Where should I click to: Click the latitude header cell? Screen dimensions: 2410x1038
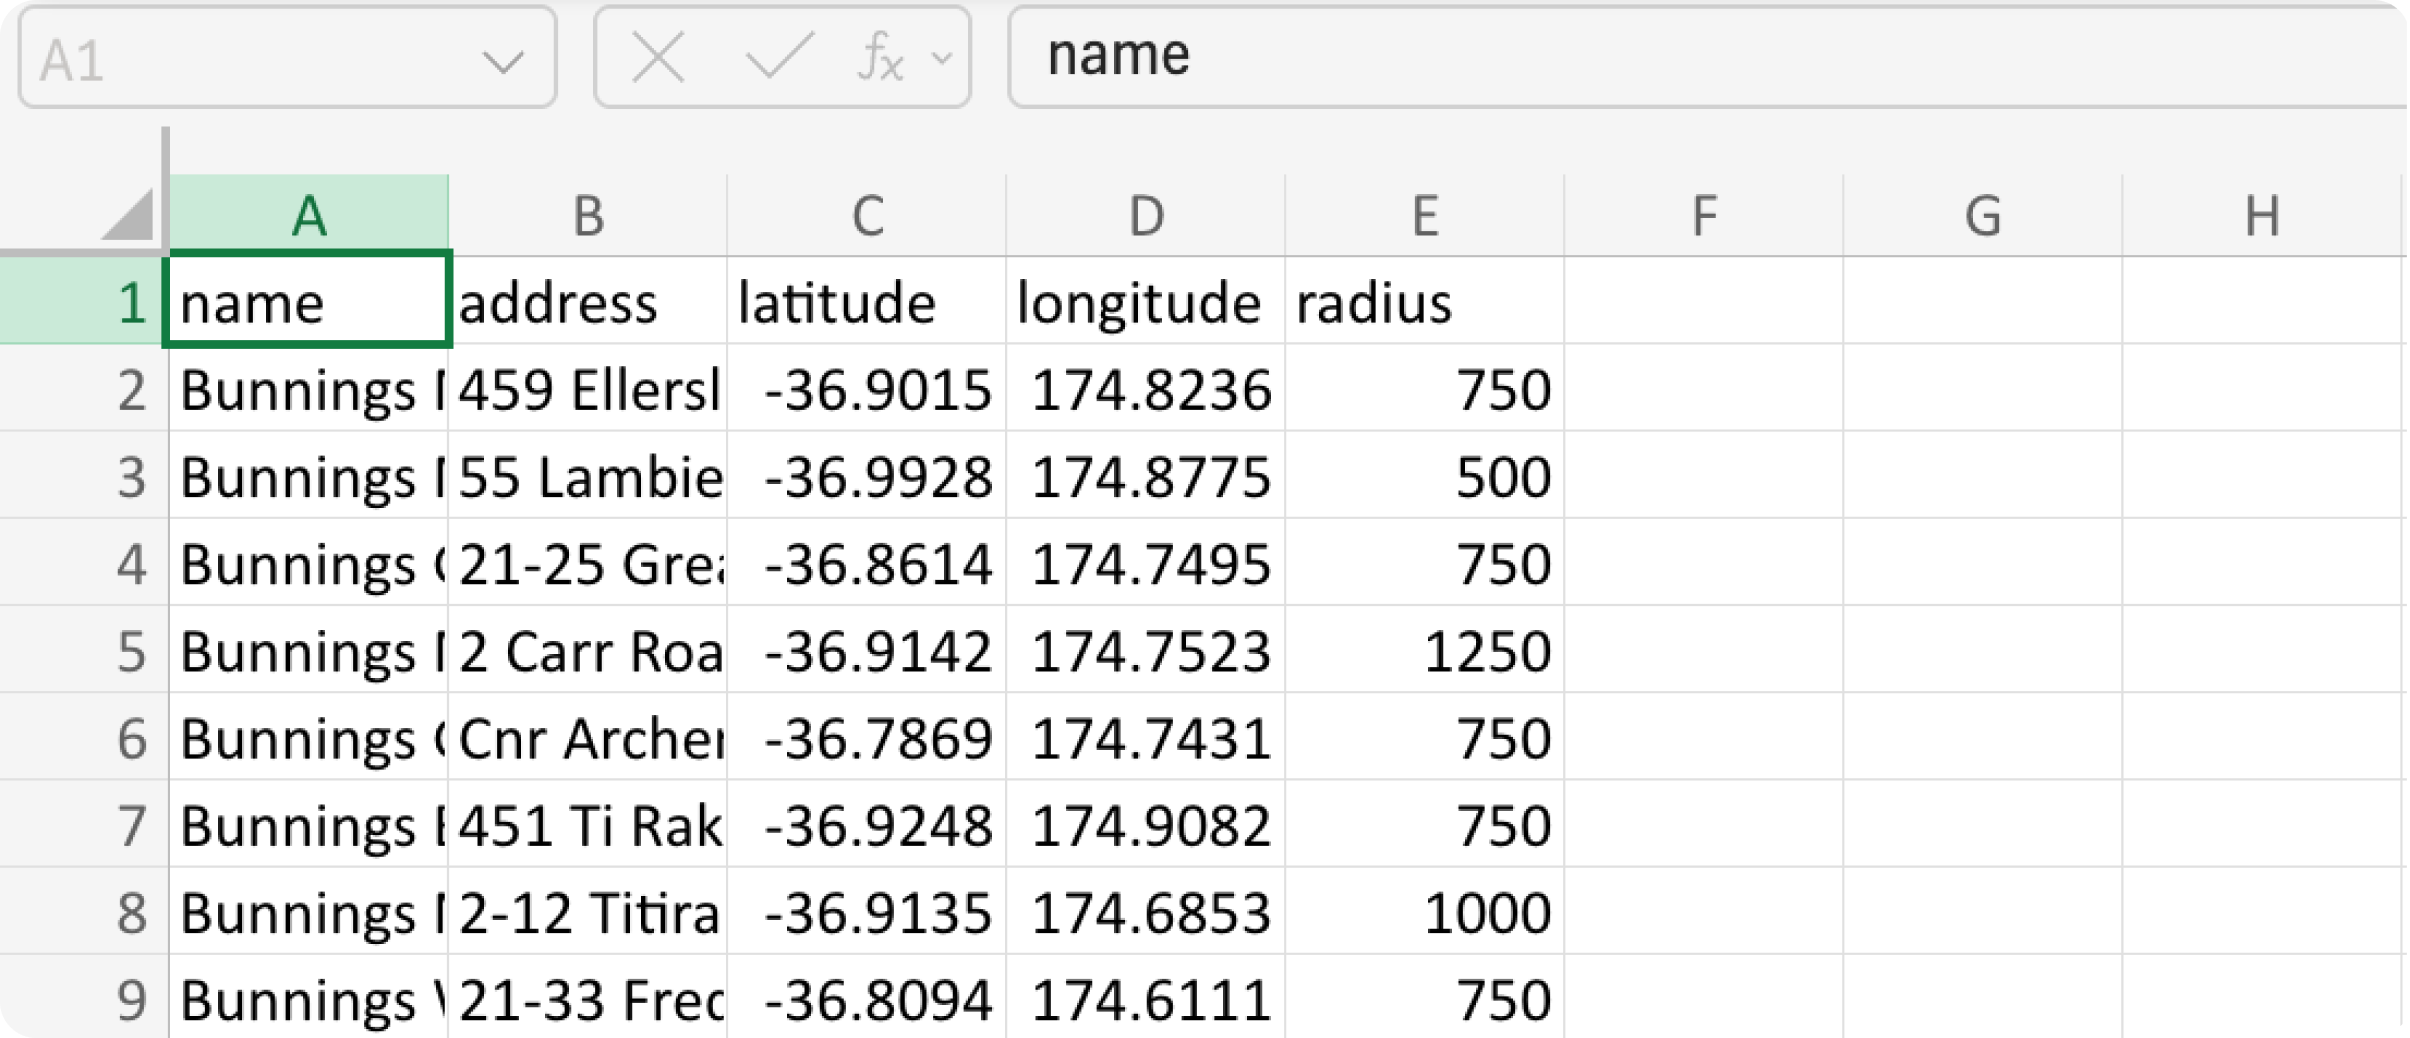pos(867,301)
